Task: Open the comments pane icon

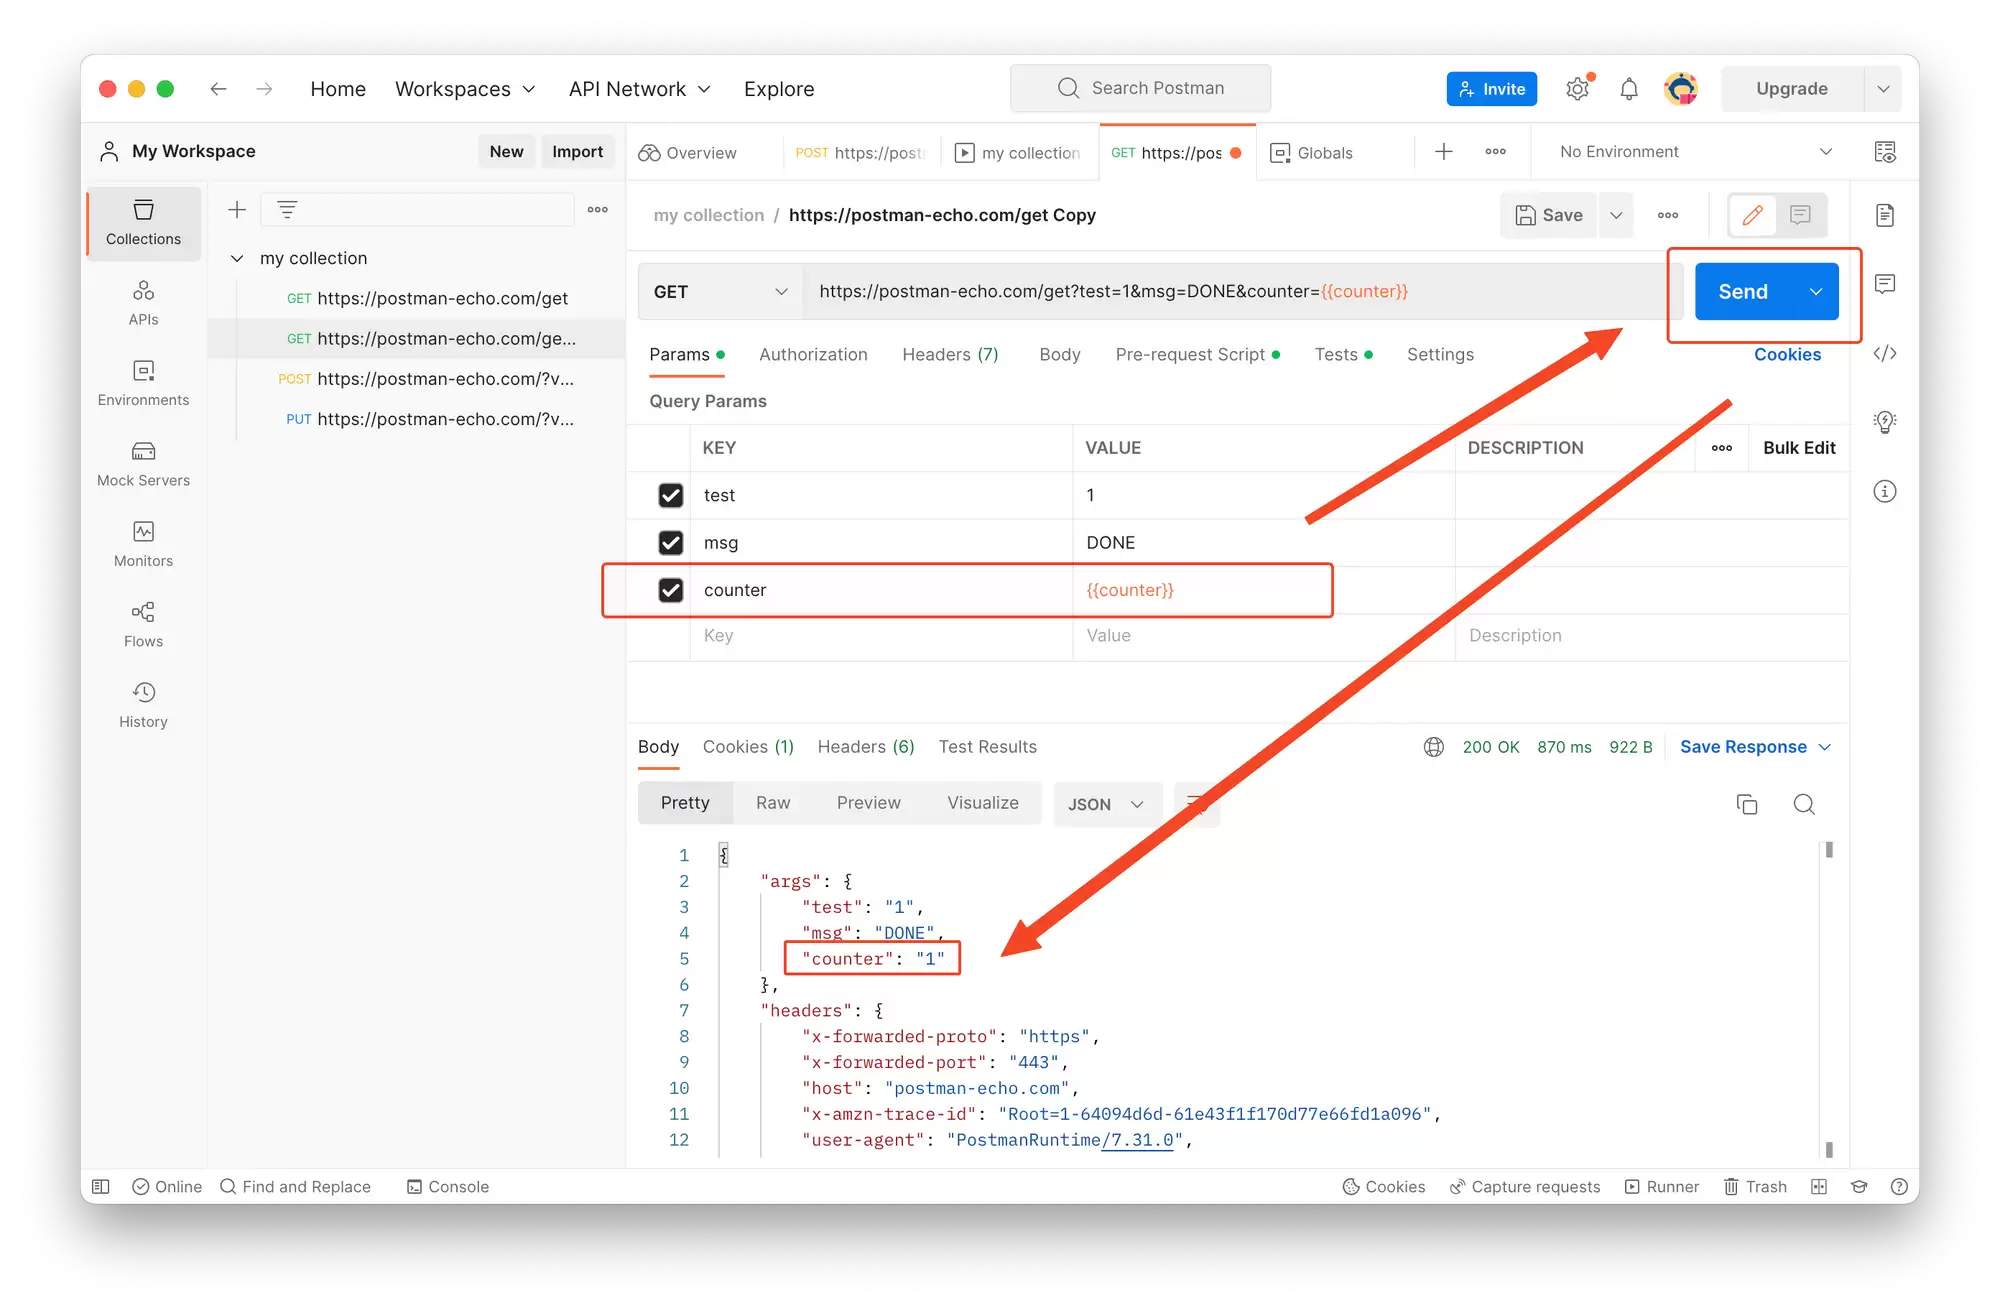Action: pyautogui.click(x=1885, y=284)
